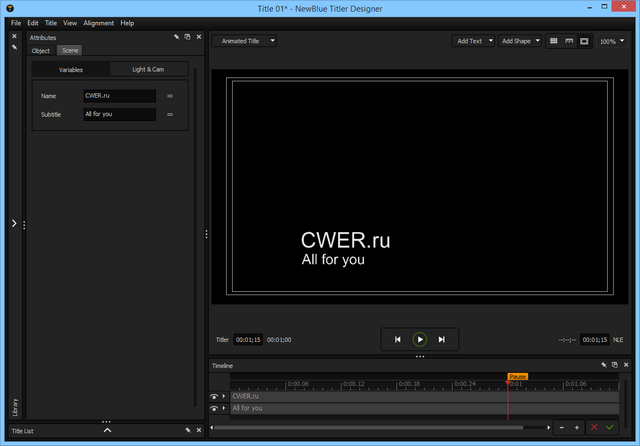
Task: Zoom in timeline with plus button
Action: click(x=576, y=427)
